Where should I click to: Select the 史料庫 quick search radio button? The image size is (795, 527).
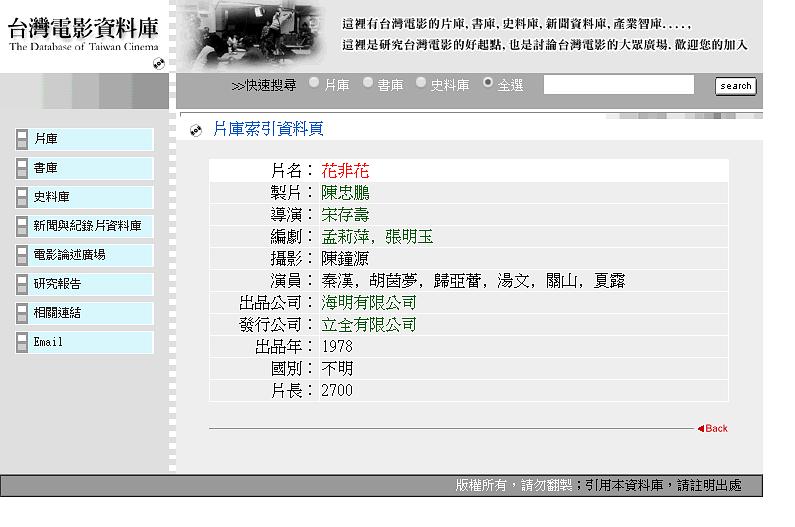point(421,84)
